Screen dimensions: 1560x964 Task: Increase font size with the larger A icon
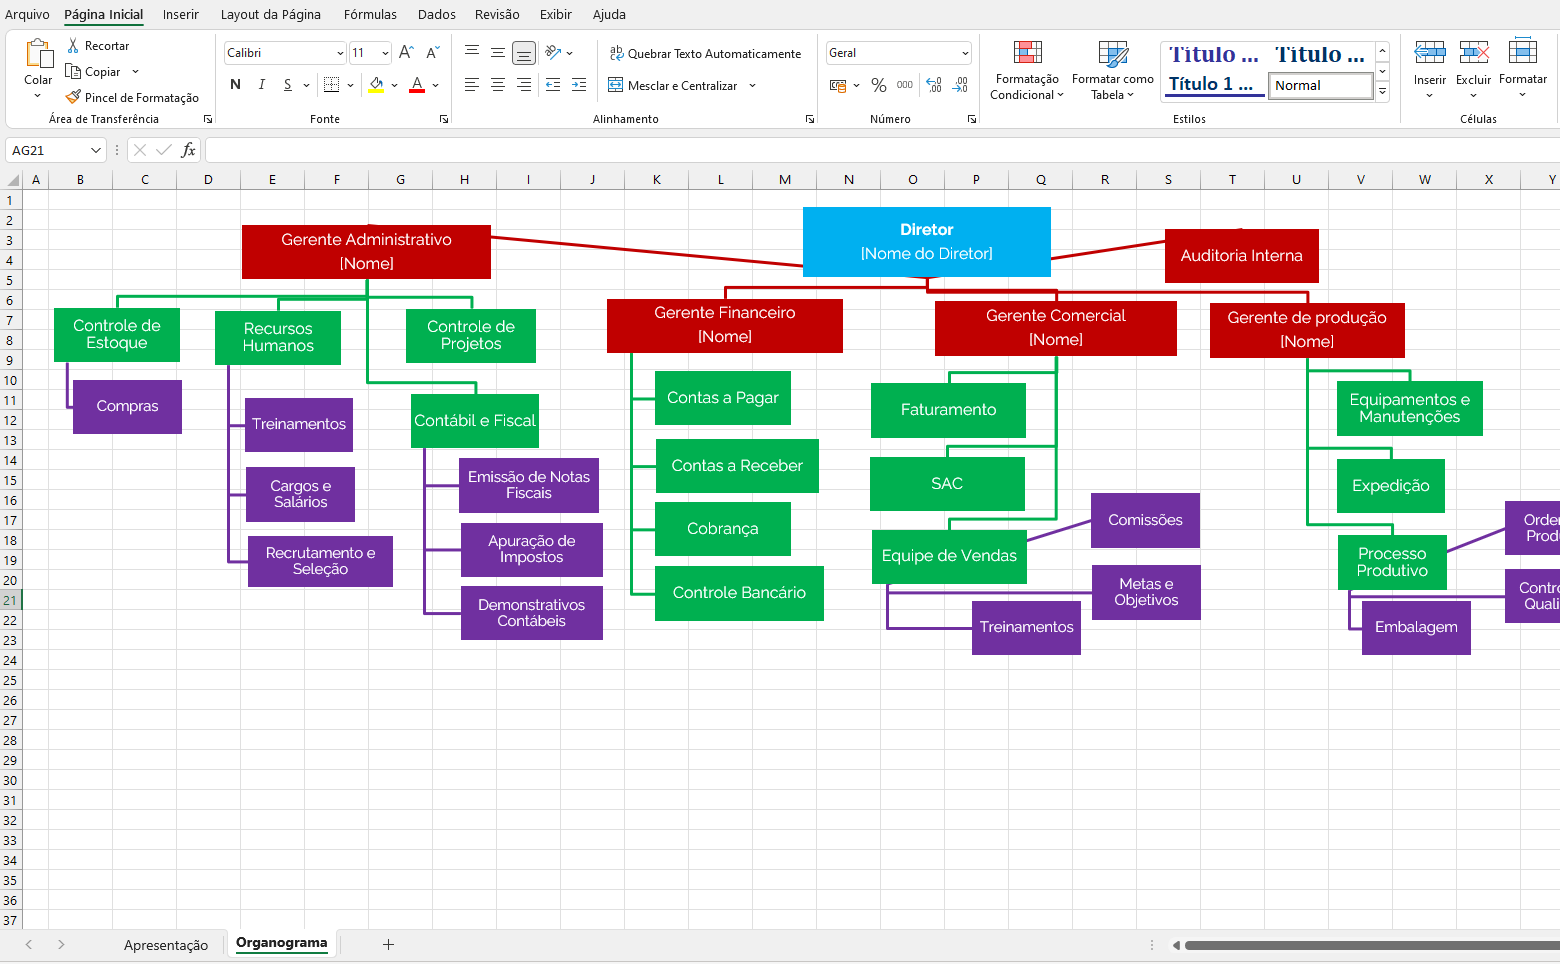pyautogui.click(x=405, y=53)
